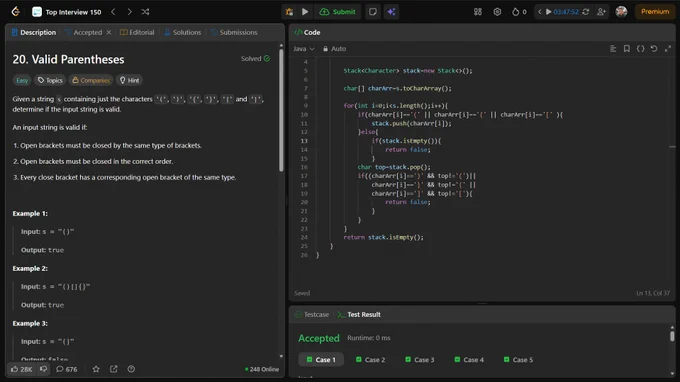Open the debugger bug icon
Image resolution: width=680 pixels, height=382 pixels.
click(289, 12)
